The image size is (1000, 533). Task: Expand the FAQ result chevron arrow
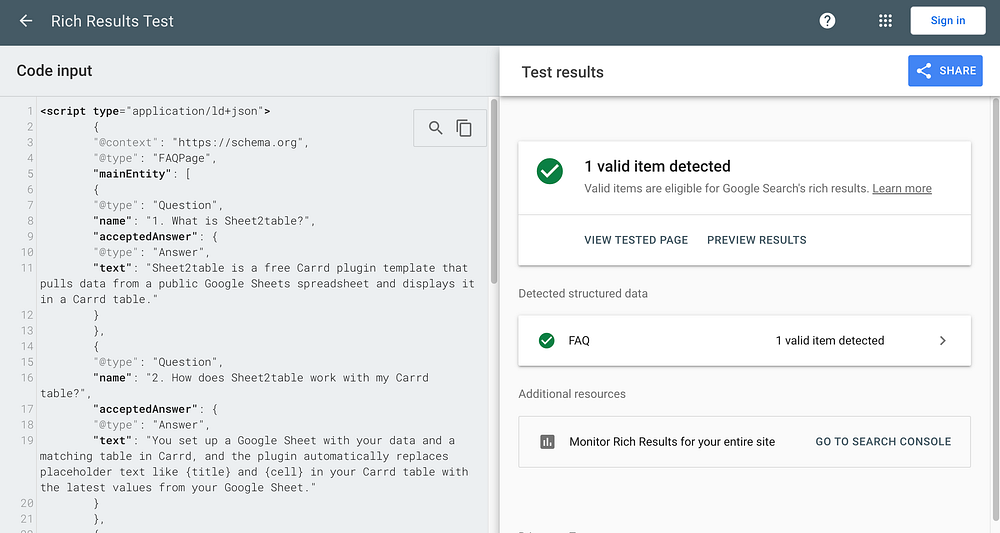(x=942, y=341)
